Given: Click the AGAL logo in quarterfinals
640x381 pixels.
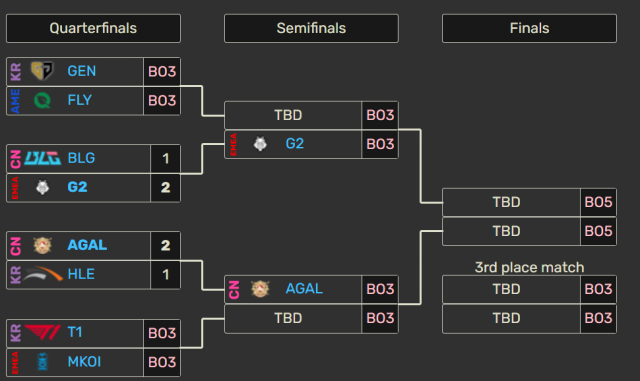Looking at the screenshot, I should coord(42,245).
